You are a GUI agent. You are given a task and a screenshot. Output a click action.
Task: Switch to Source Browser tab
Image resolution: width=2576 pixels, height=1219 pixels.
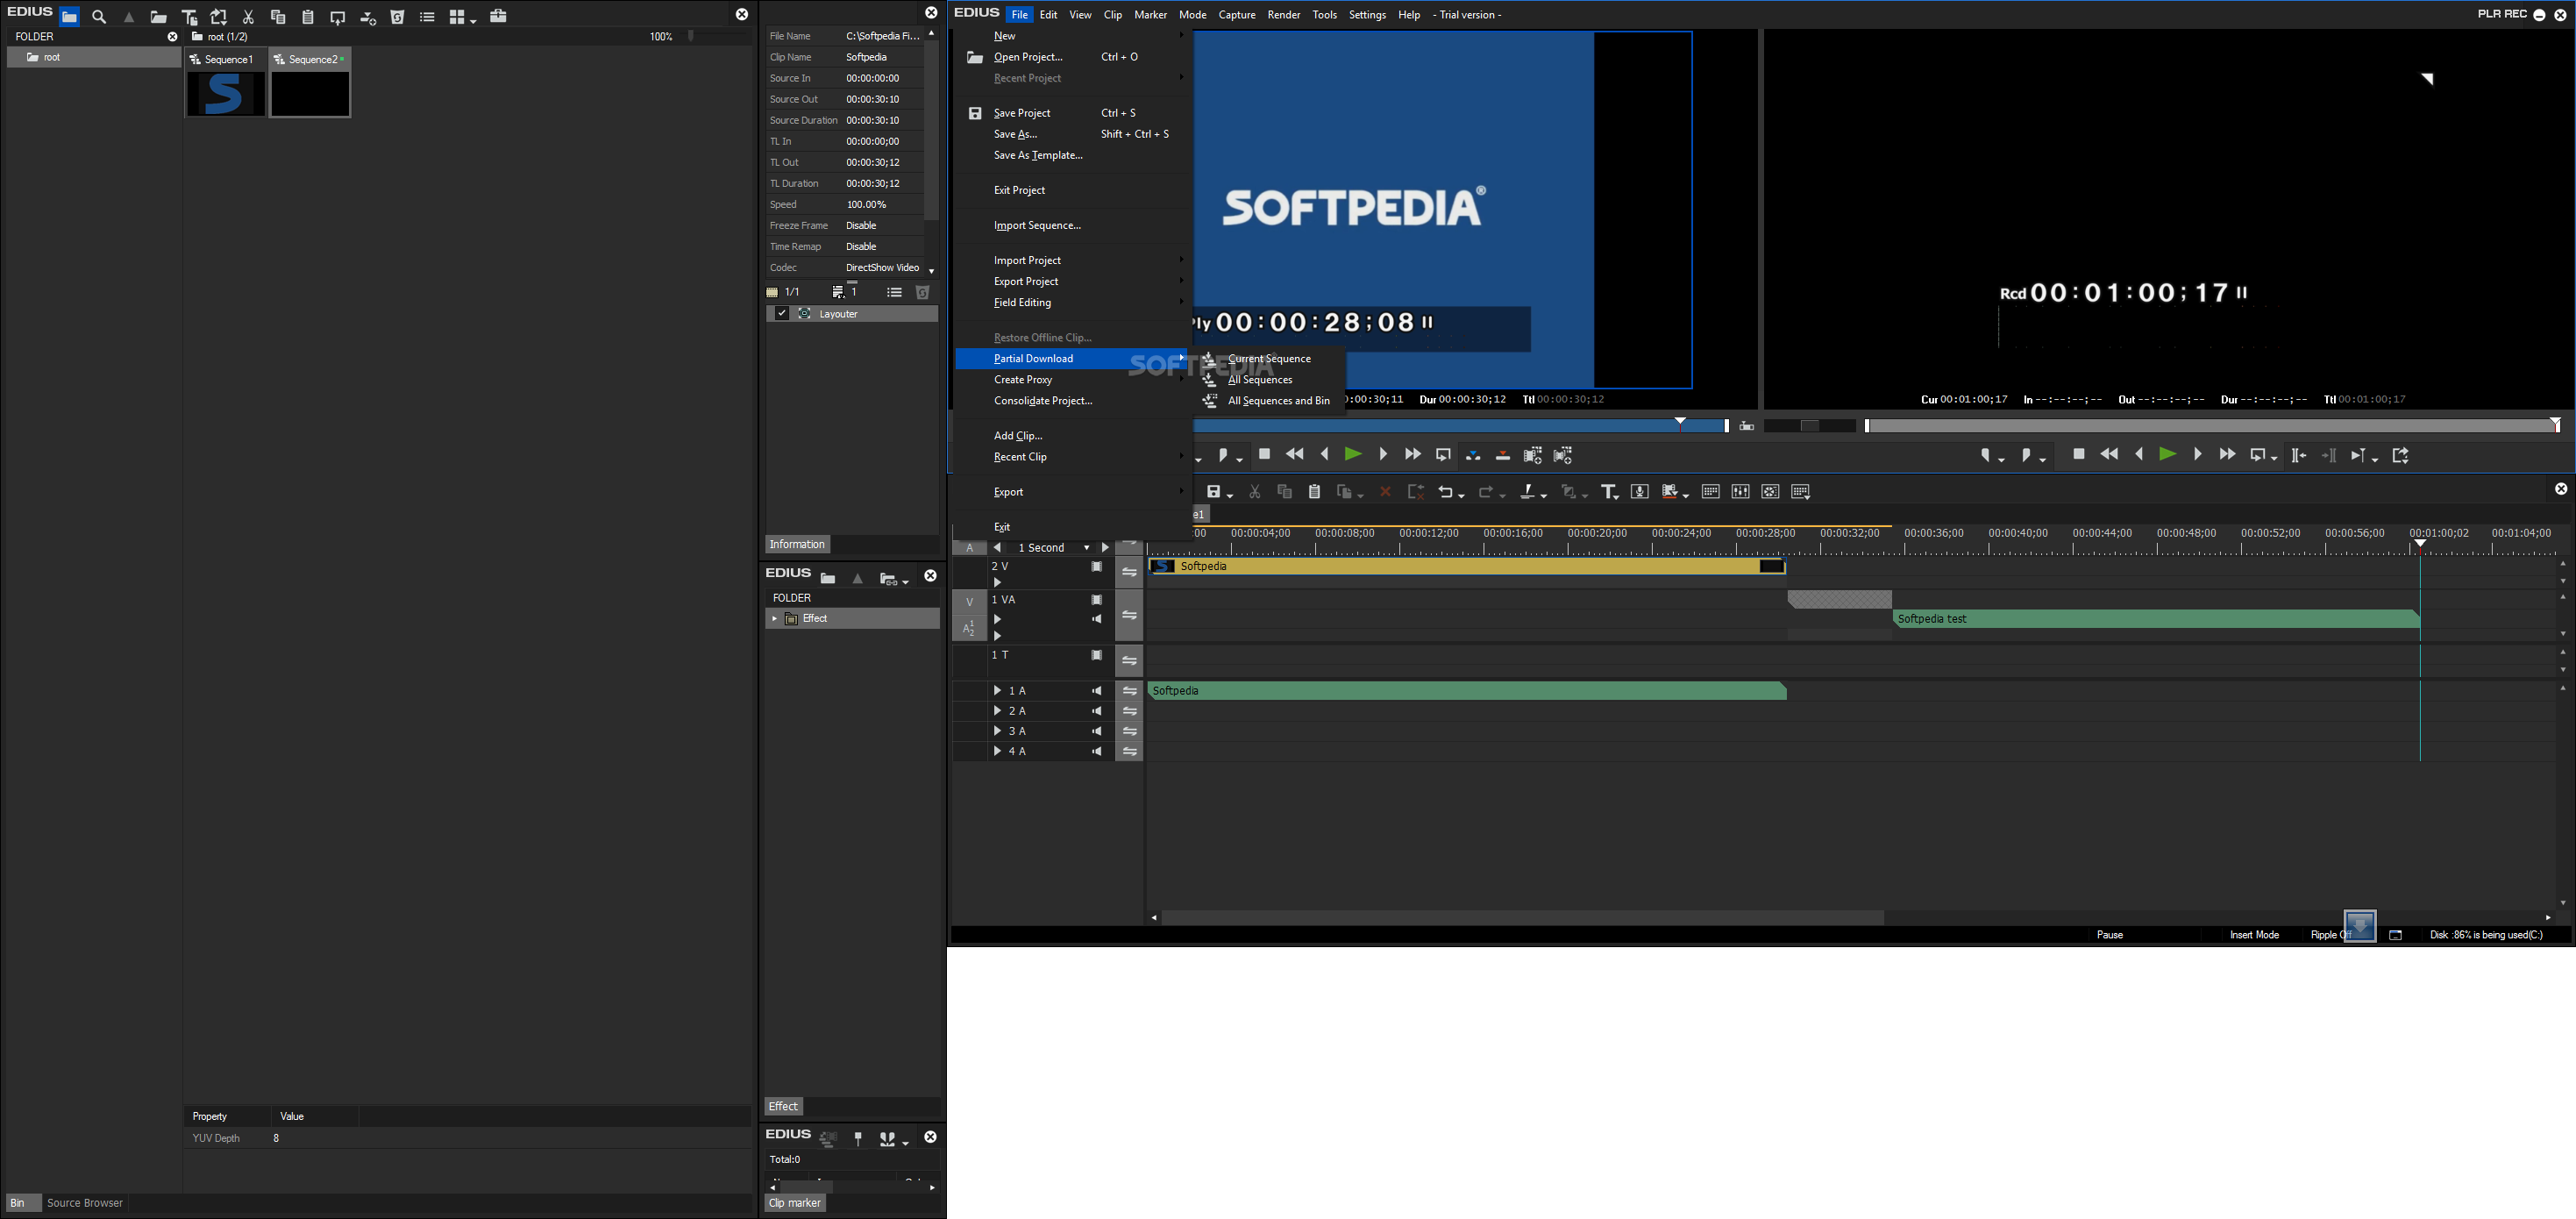(85, 1203)
